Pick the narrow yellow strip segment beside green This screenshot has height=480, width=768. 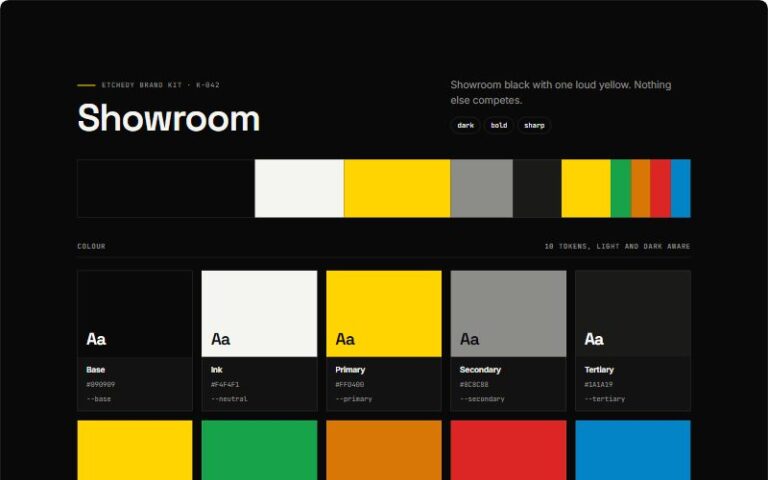[x=586, y=188]
